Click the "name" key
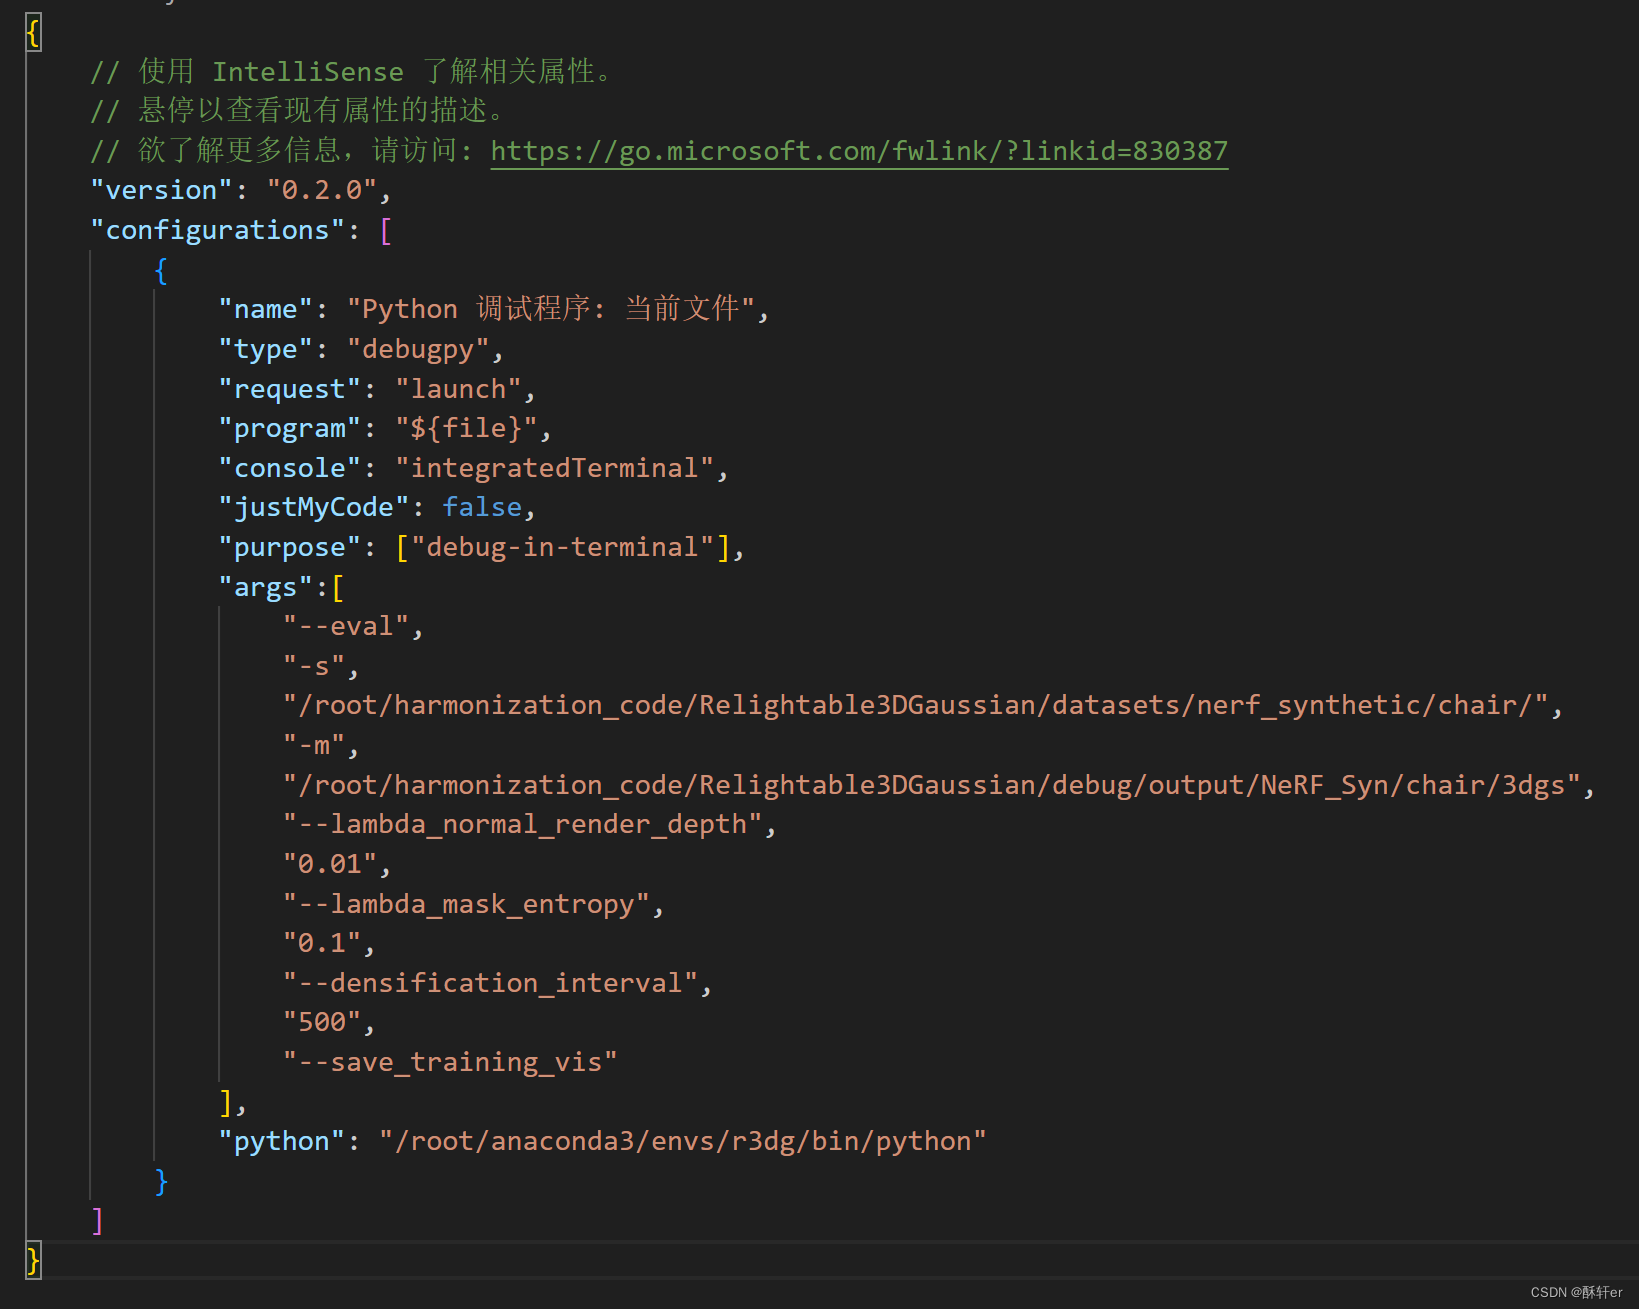Image resolution: width=1639 pixels, height=1309 pixels. [266, 309]
